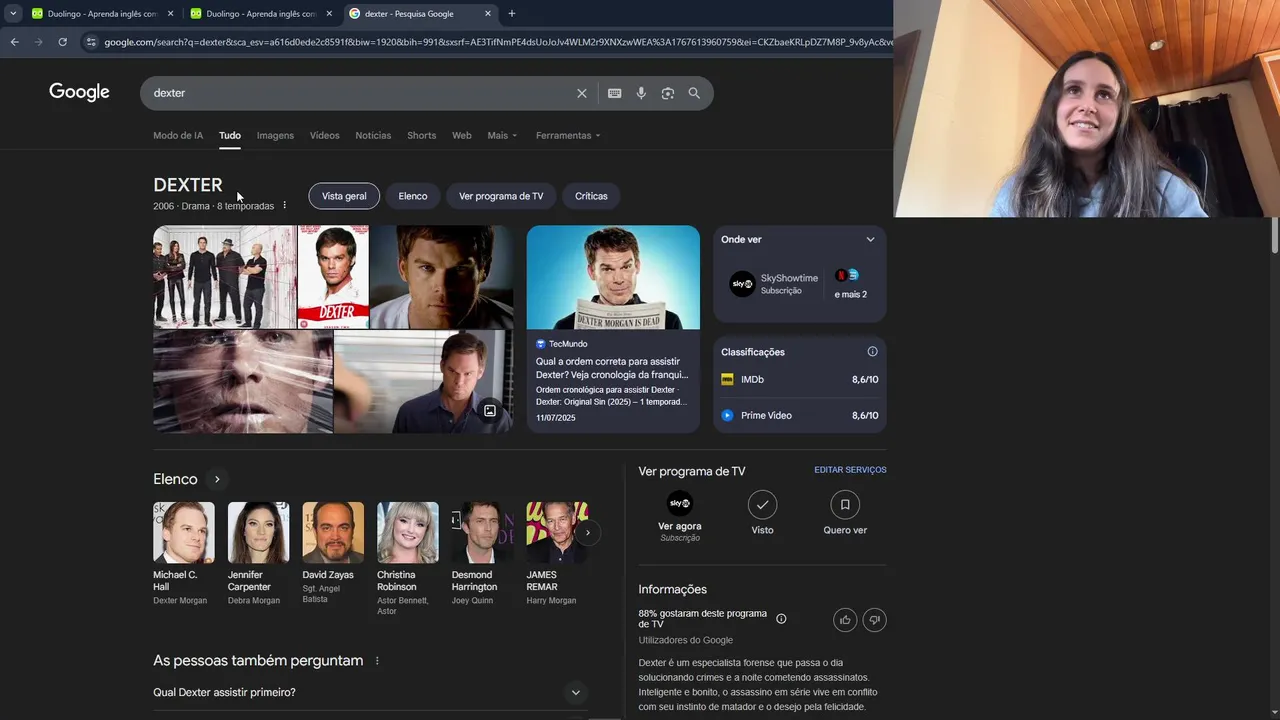Select the Ver programa de TV chip
The image size is (1280, 720).
click(x=501, y=196)
